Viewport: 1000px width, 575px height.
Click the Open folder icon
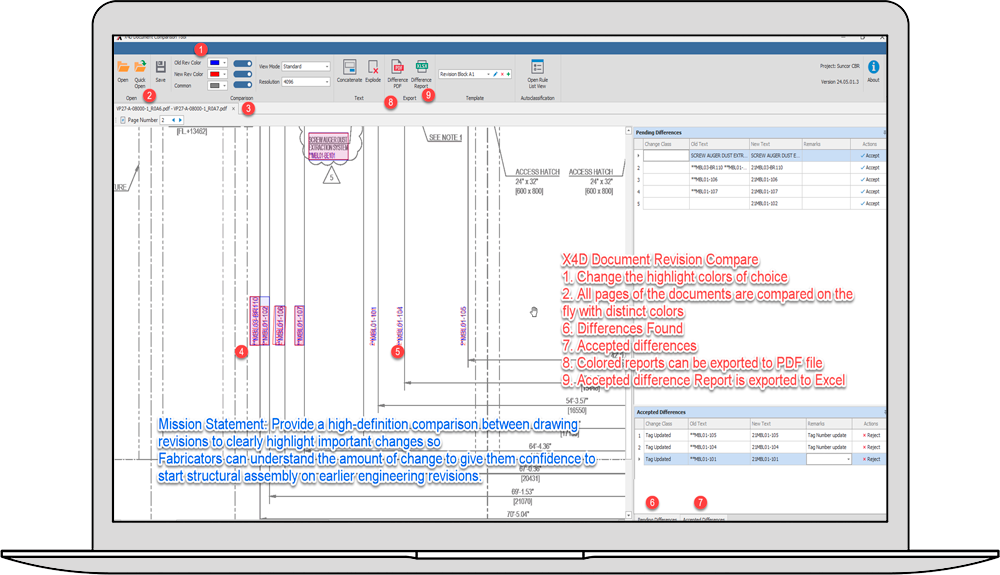[x=123, y=67]
